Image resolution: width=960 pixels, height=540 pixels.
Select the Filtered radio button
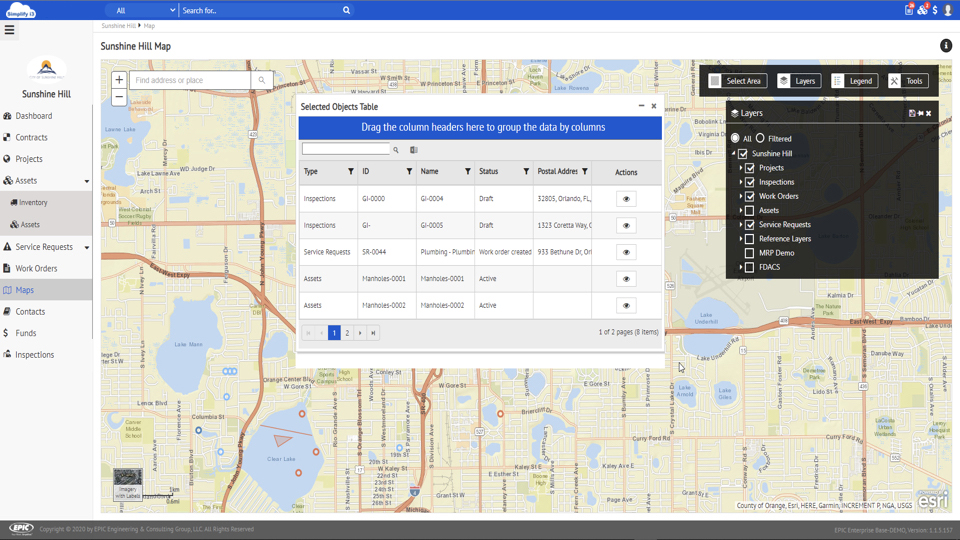click(760, 139)
